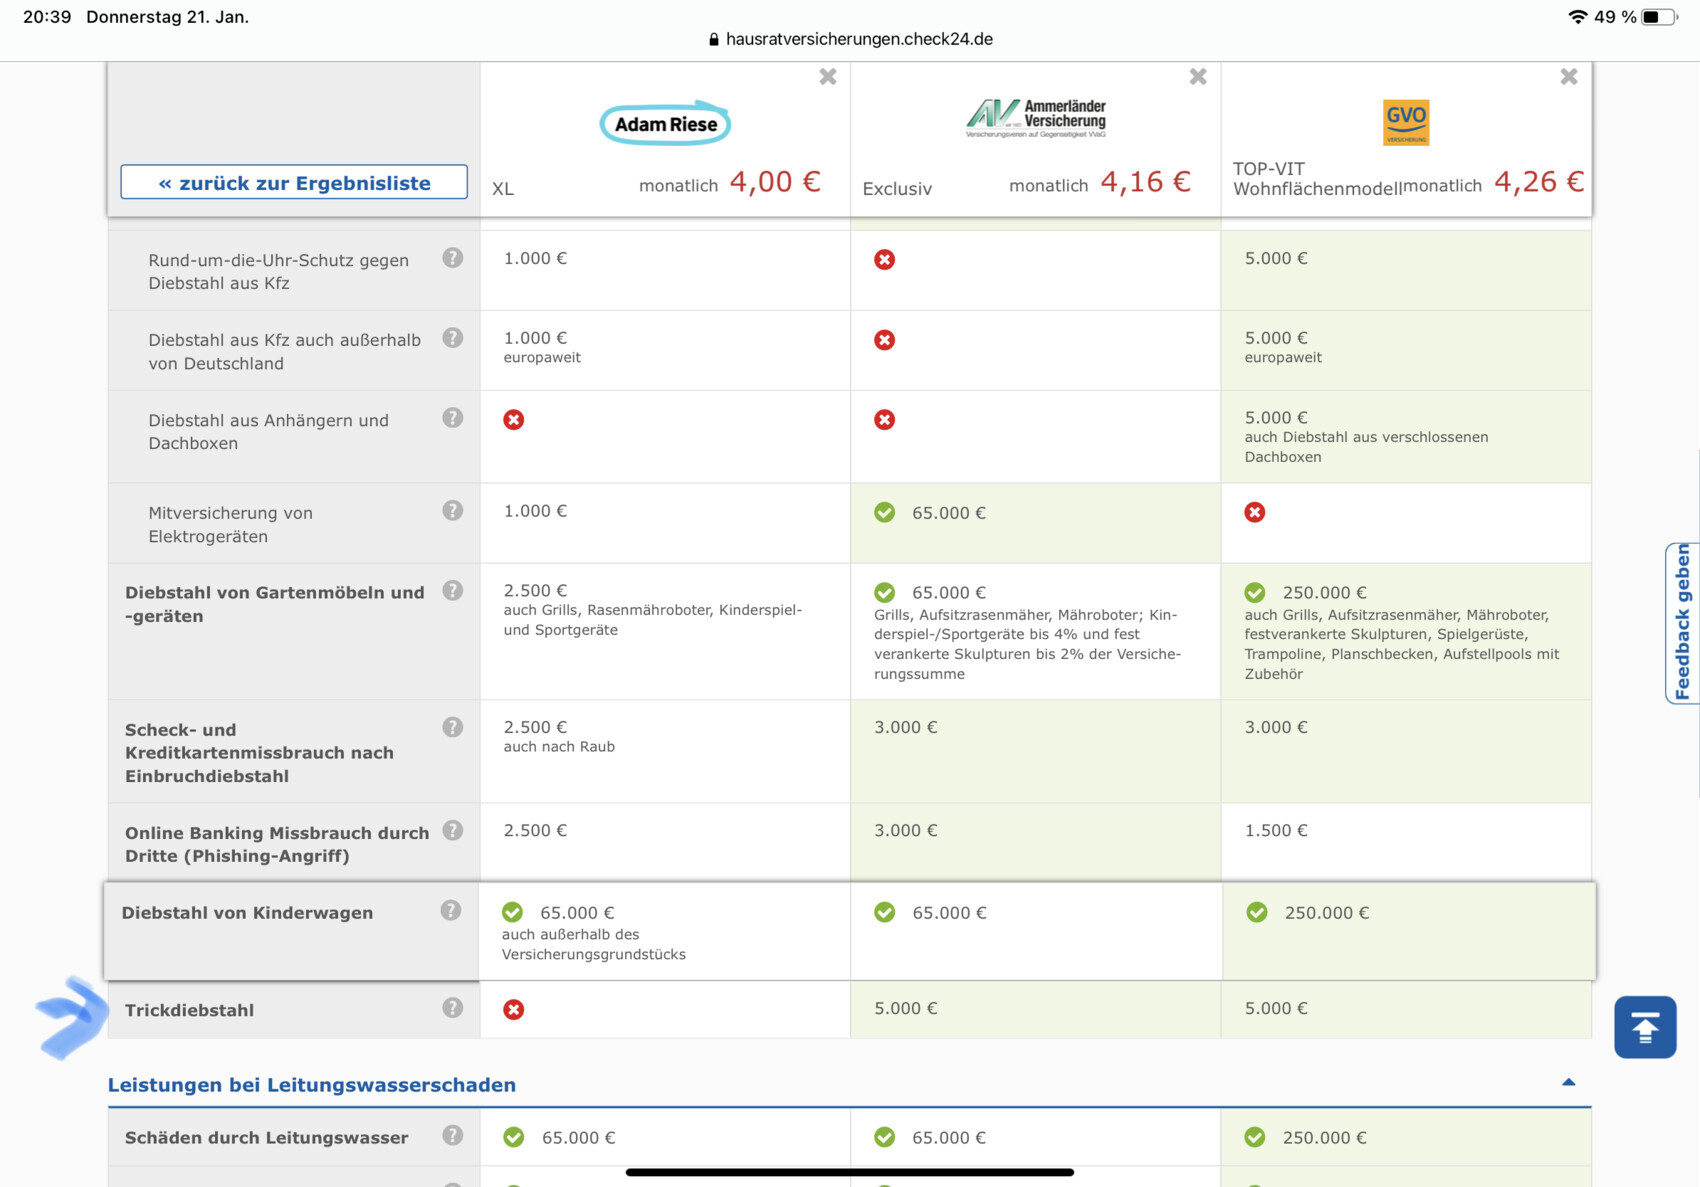Open help for Schäden durch Leitungswasser

(x=453, y=1136)
